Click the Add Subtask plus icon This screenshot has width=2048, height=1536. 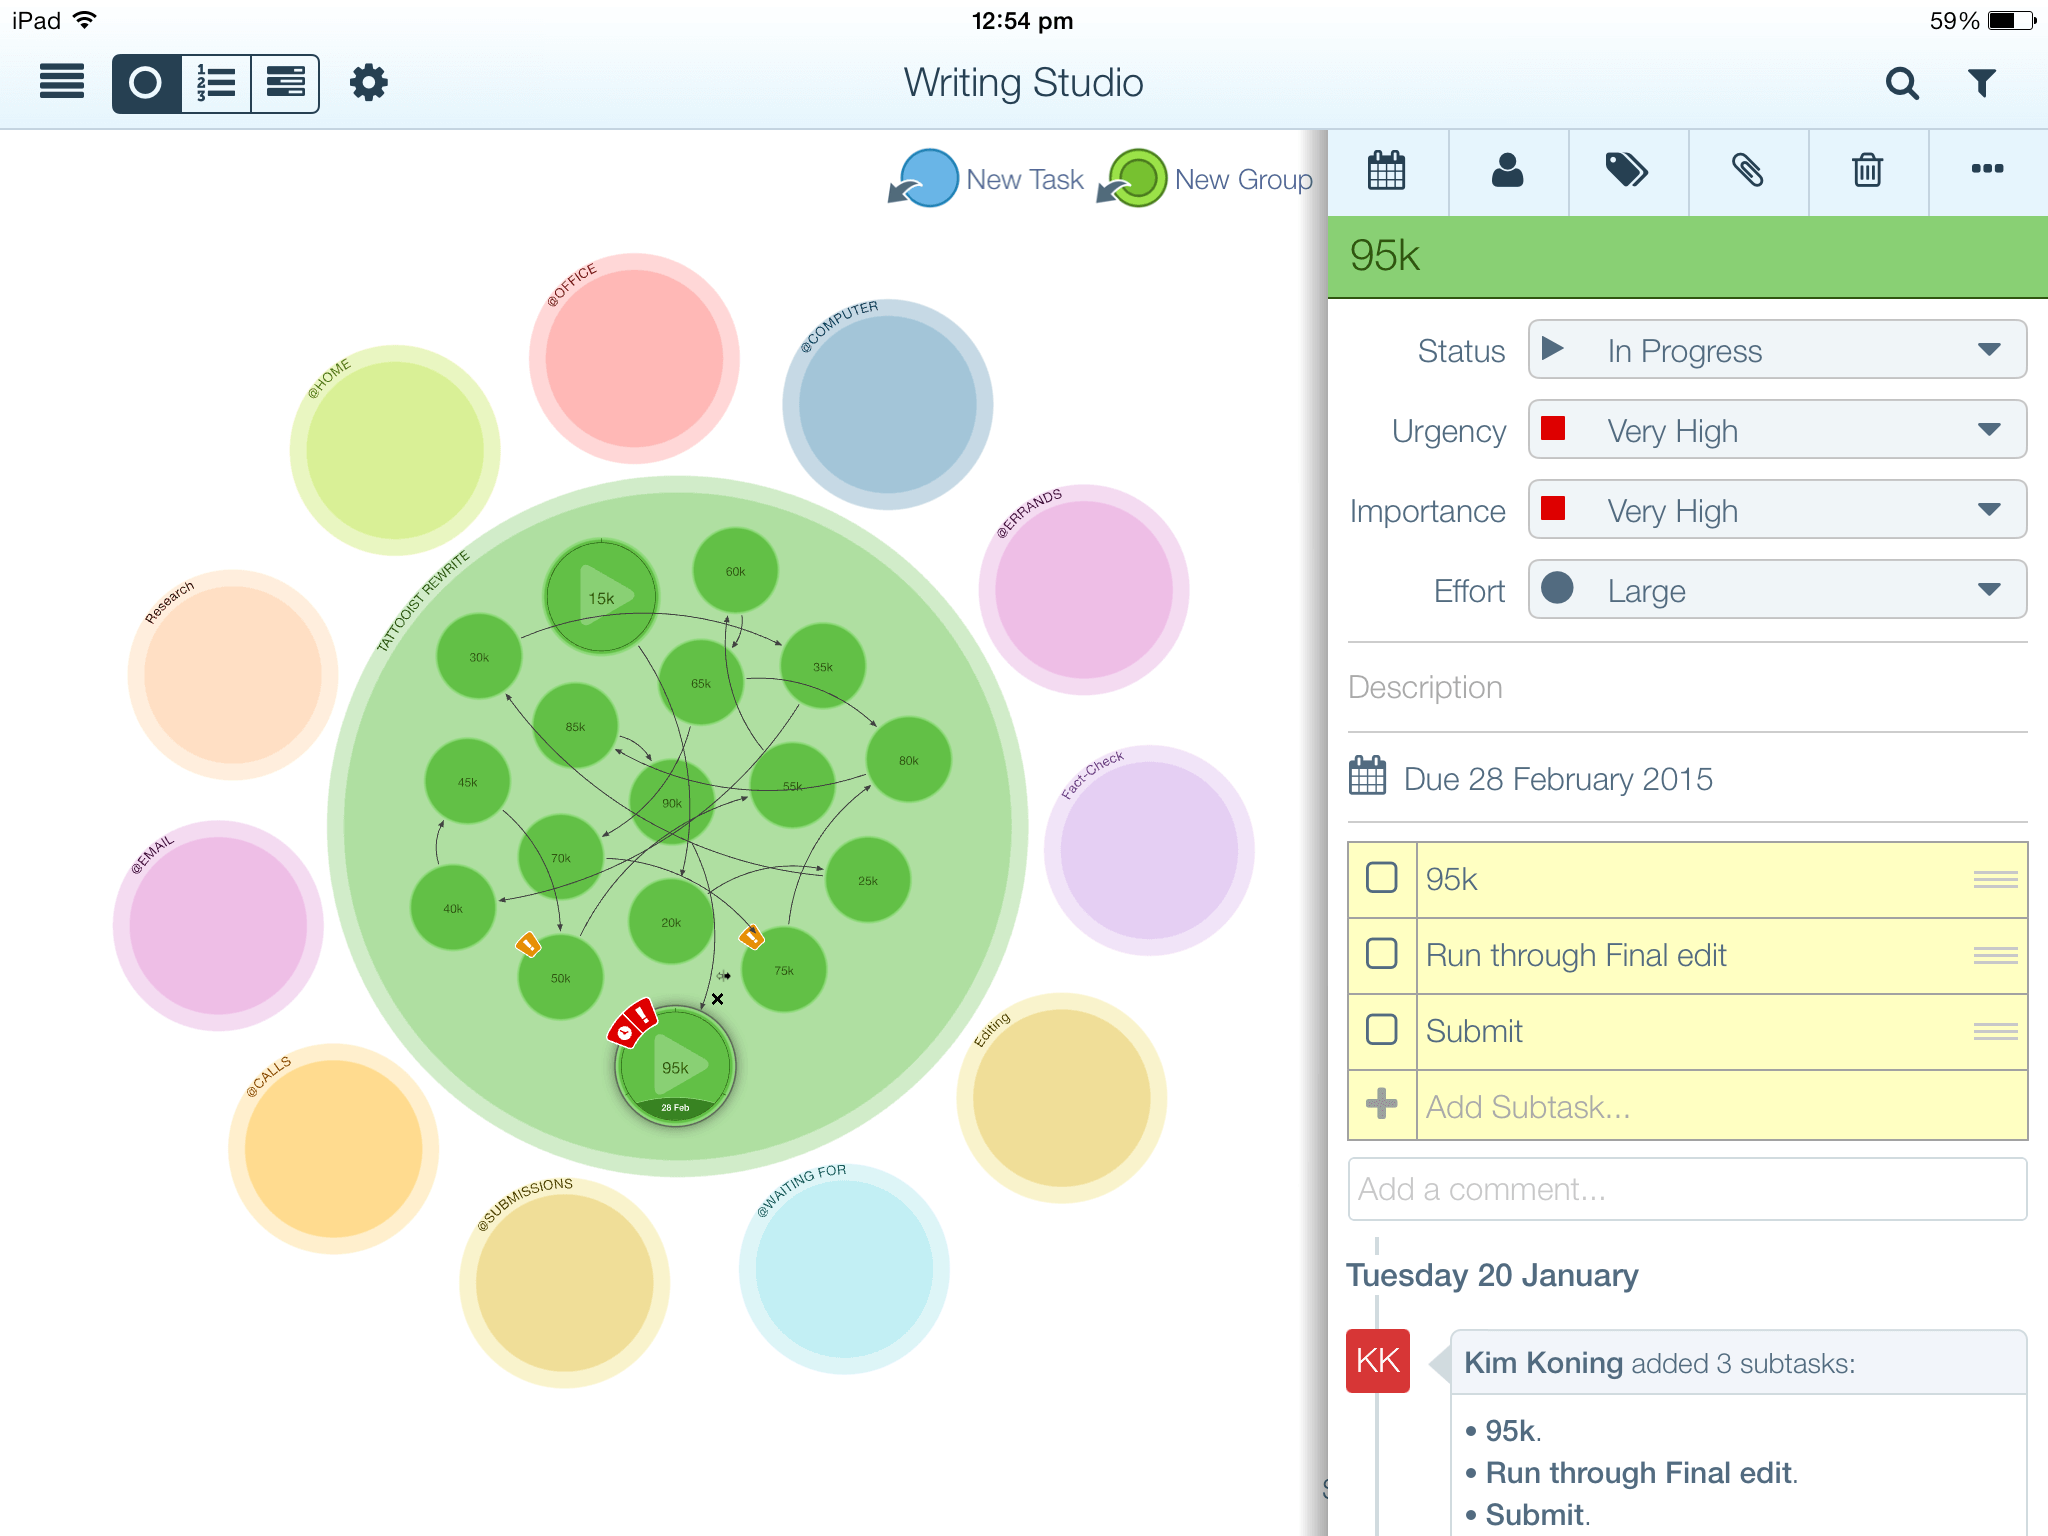click(1382, 1105)
